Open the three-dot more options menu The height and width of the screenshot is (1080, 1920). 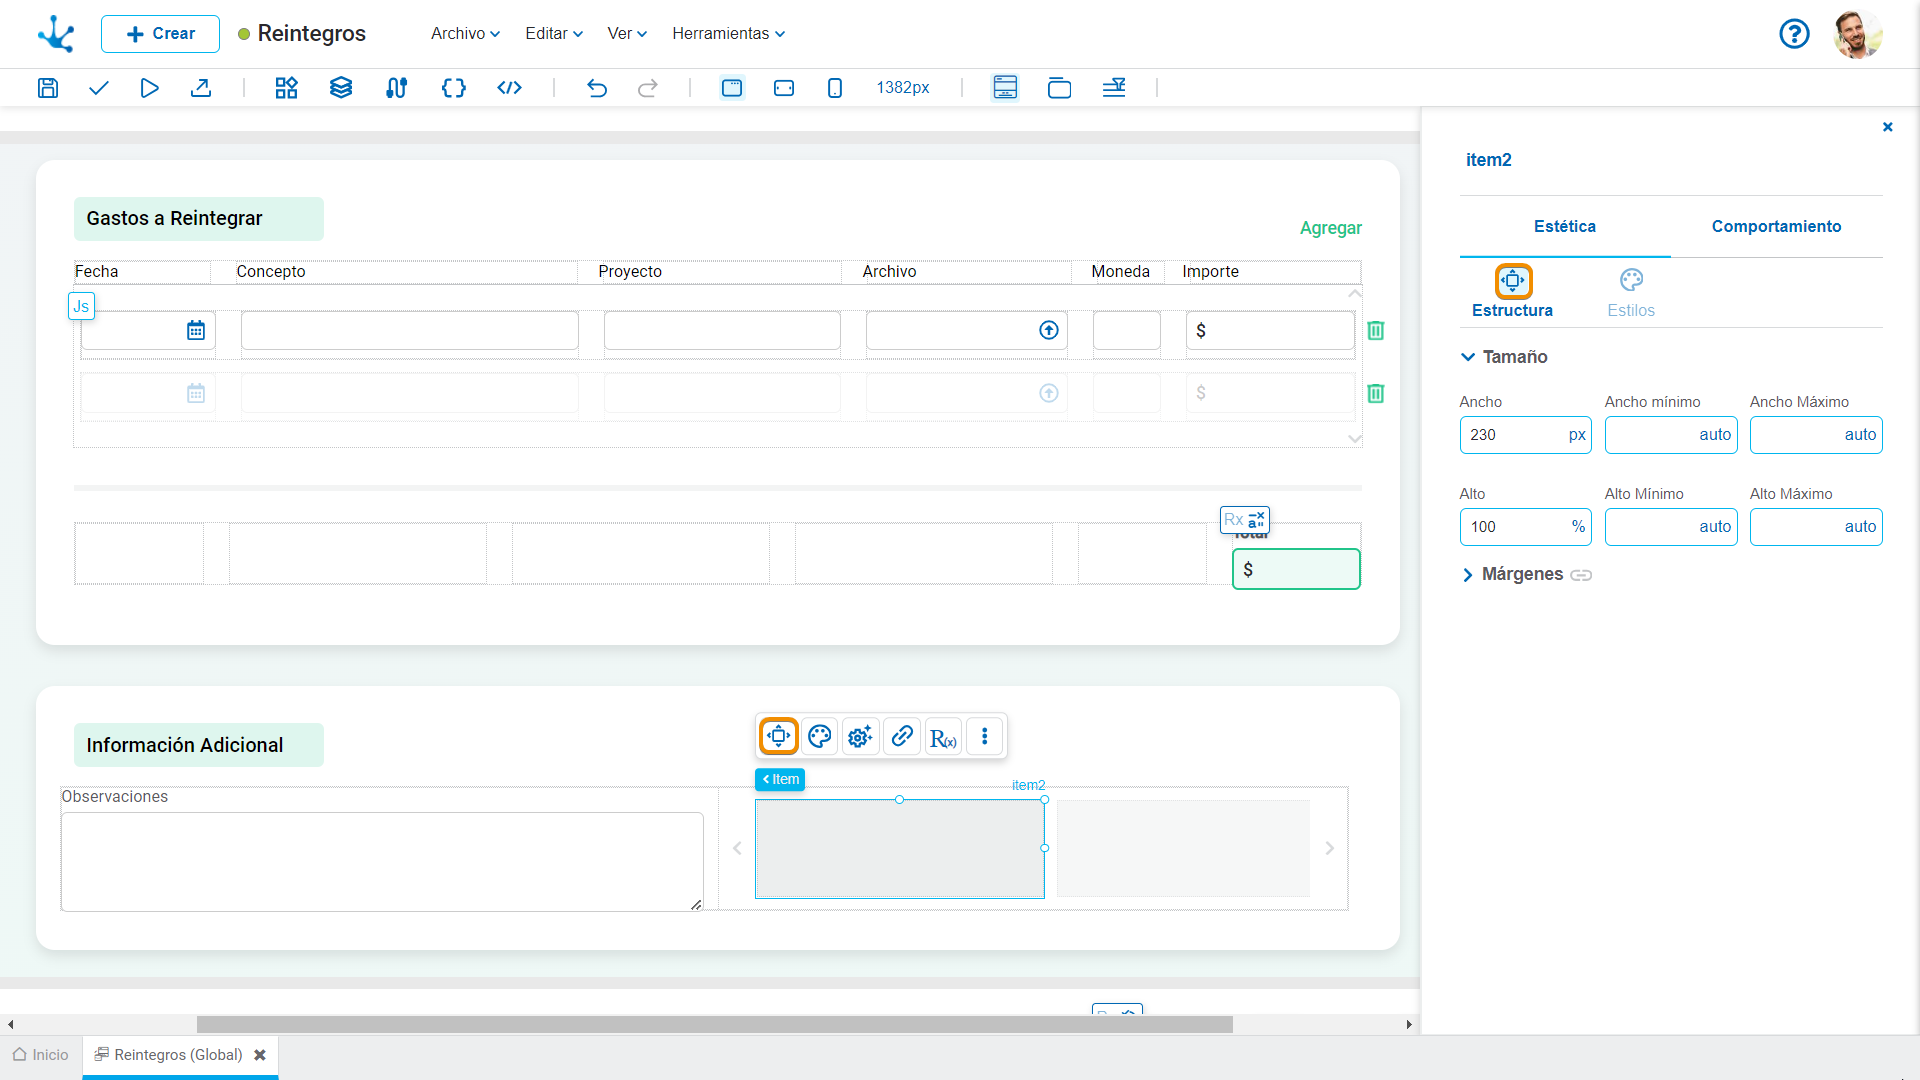985,736
